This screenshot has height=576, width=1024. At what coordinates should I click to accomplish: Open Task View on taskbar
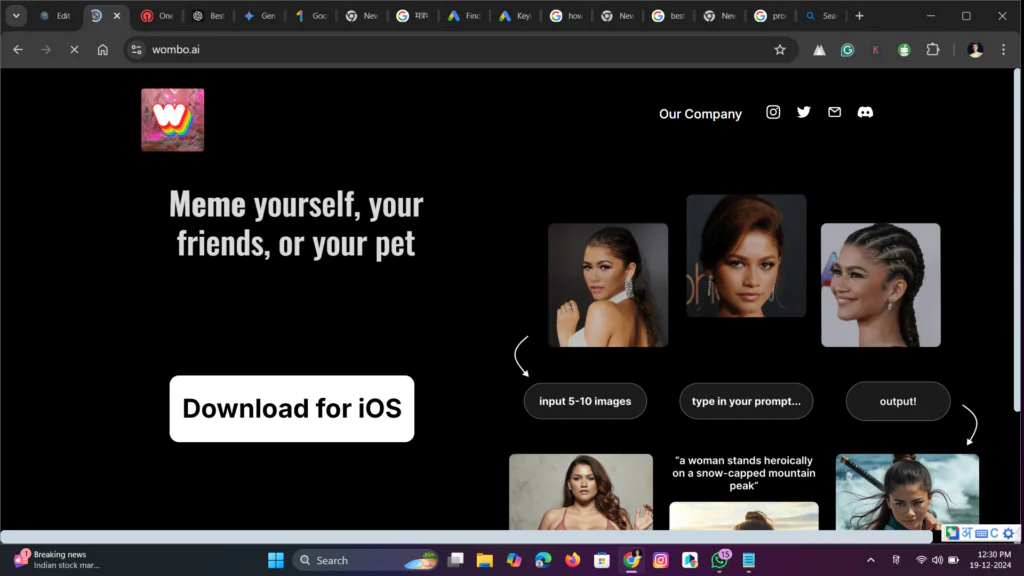click(455, 560)
